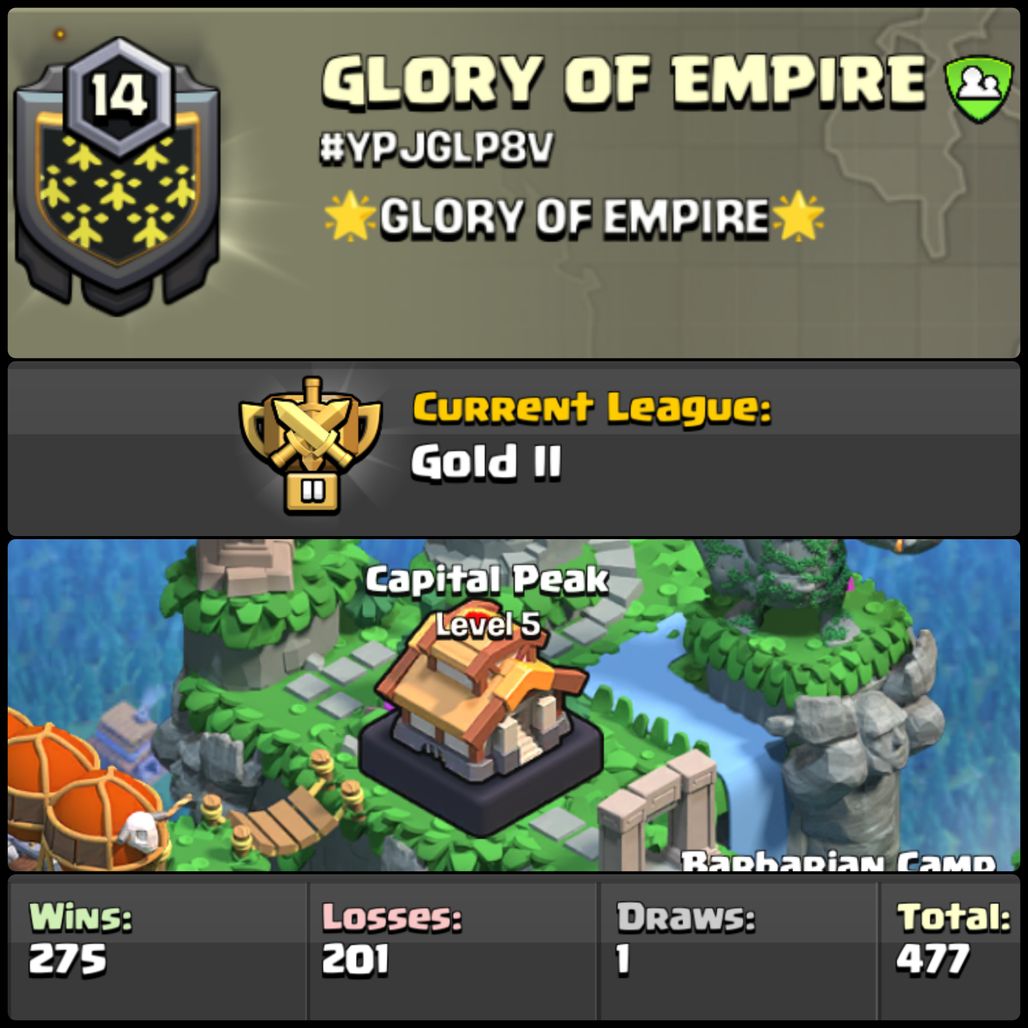The height and width of the screenshot is (1028, 1028).
Task: Select the Losses 201 stat cell
Action: pos(452,949)
